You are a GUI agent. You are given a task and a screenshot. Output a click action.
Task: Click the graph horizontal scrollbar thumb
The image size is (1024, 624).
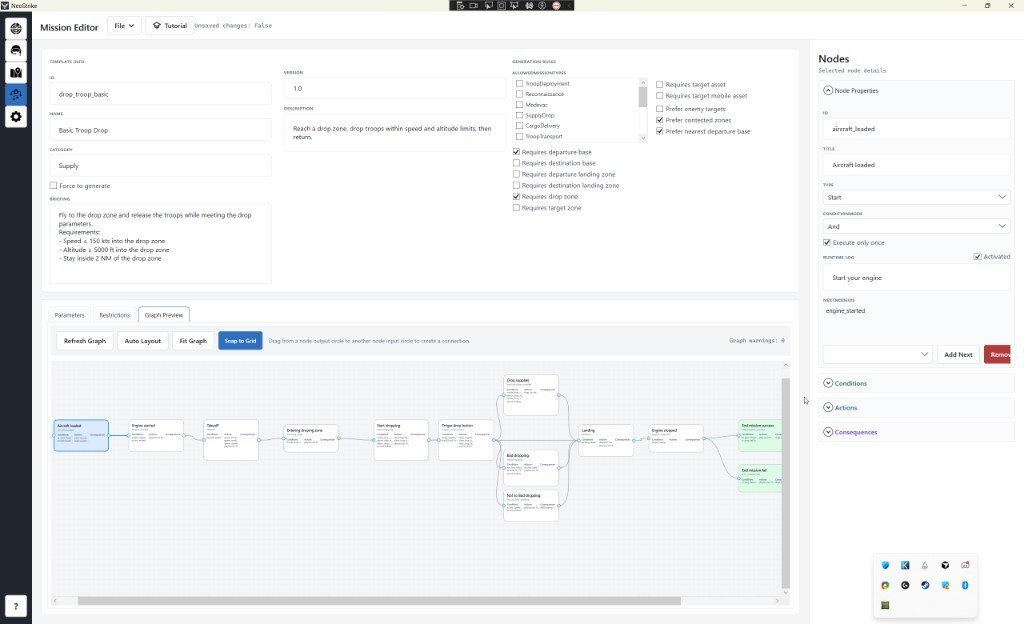click(x=379, y=601)
